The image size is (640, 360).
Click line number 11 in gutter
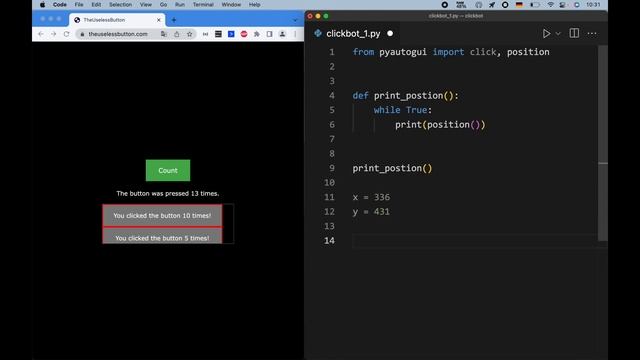(329, 197)
